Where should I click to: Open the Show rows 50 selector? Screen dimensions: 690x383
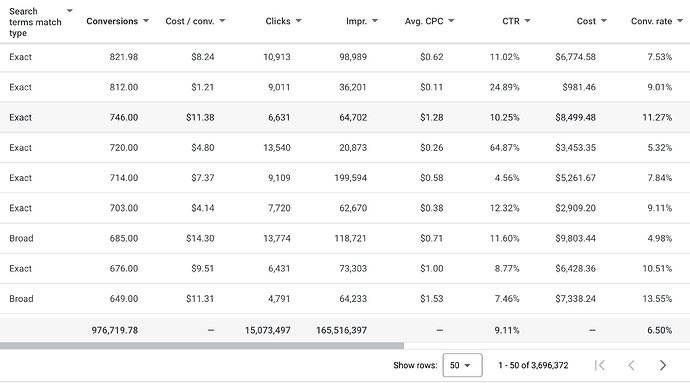[x=462, y=365]
